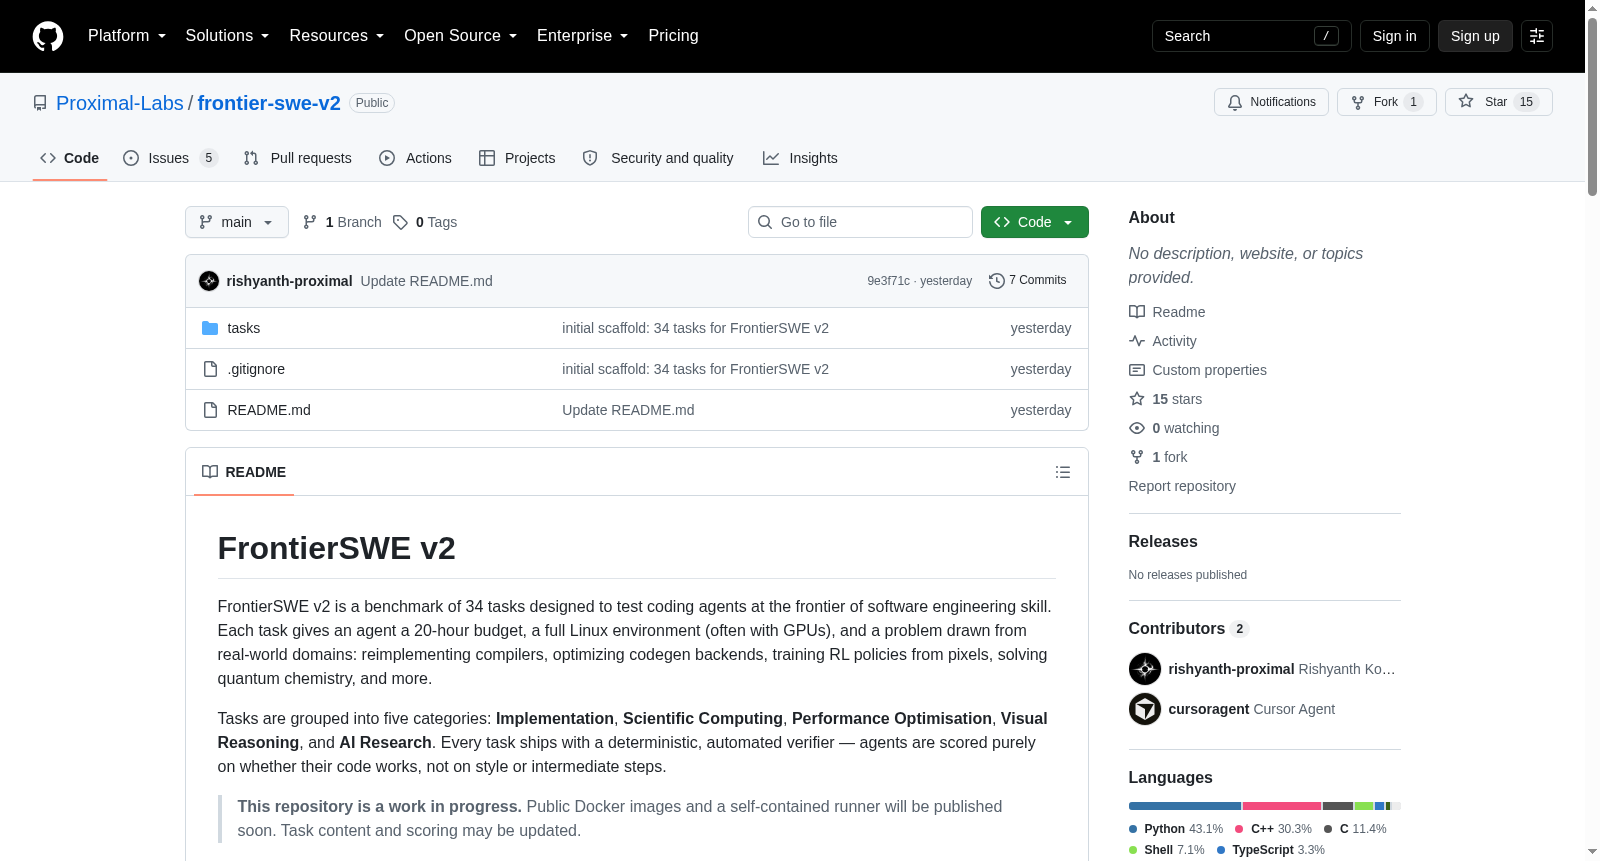The width and height of the screenshot is (1600, 861).
Task: Click the README.md file icon
Action: pyautogui.click(x=210, y=410)
